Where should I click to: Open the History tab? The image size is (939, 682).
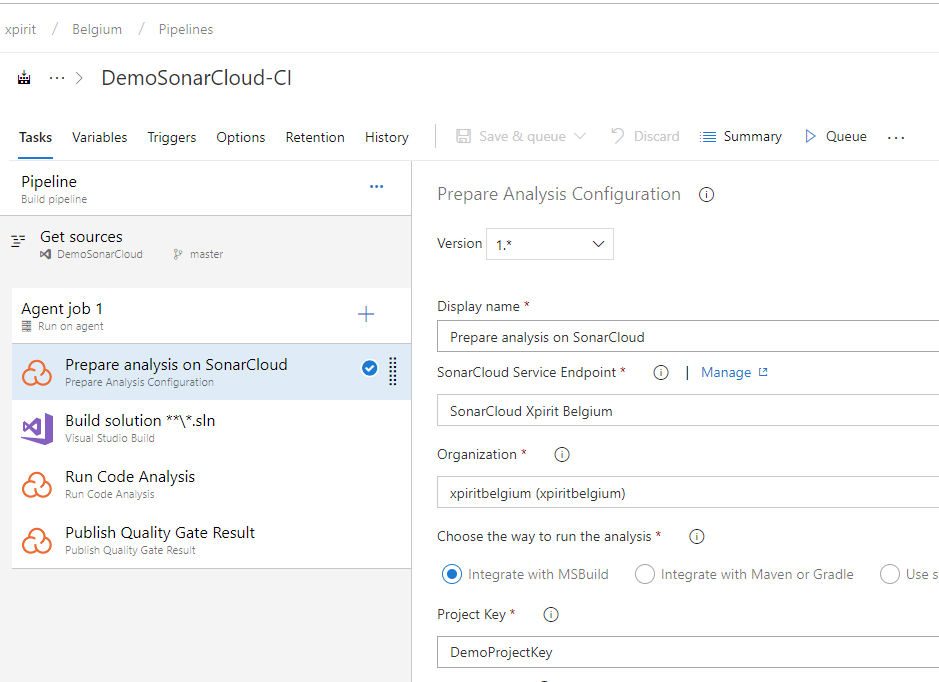click(386, 137)
